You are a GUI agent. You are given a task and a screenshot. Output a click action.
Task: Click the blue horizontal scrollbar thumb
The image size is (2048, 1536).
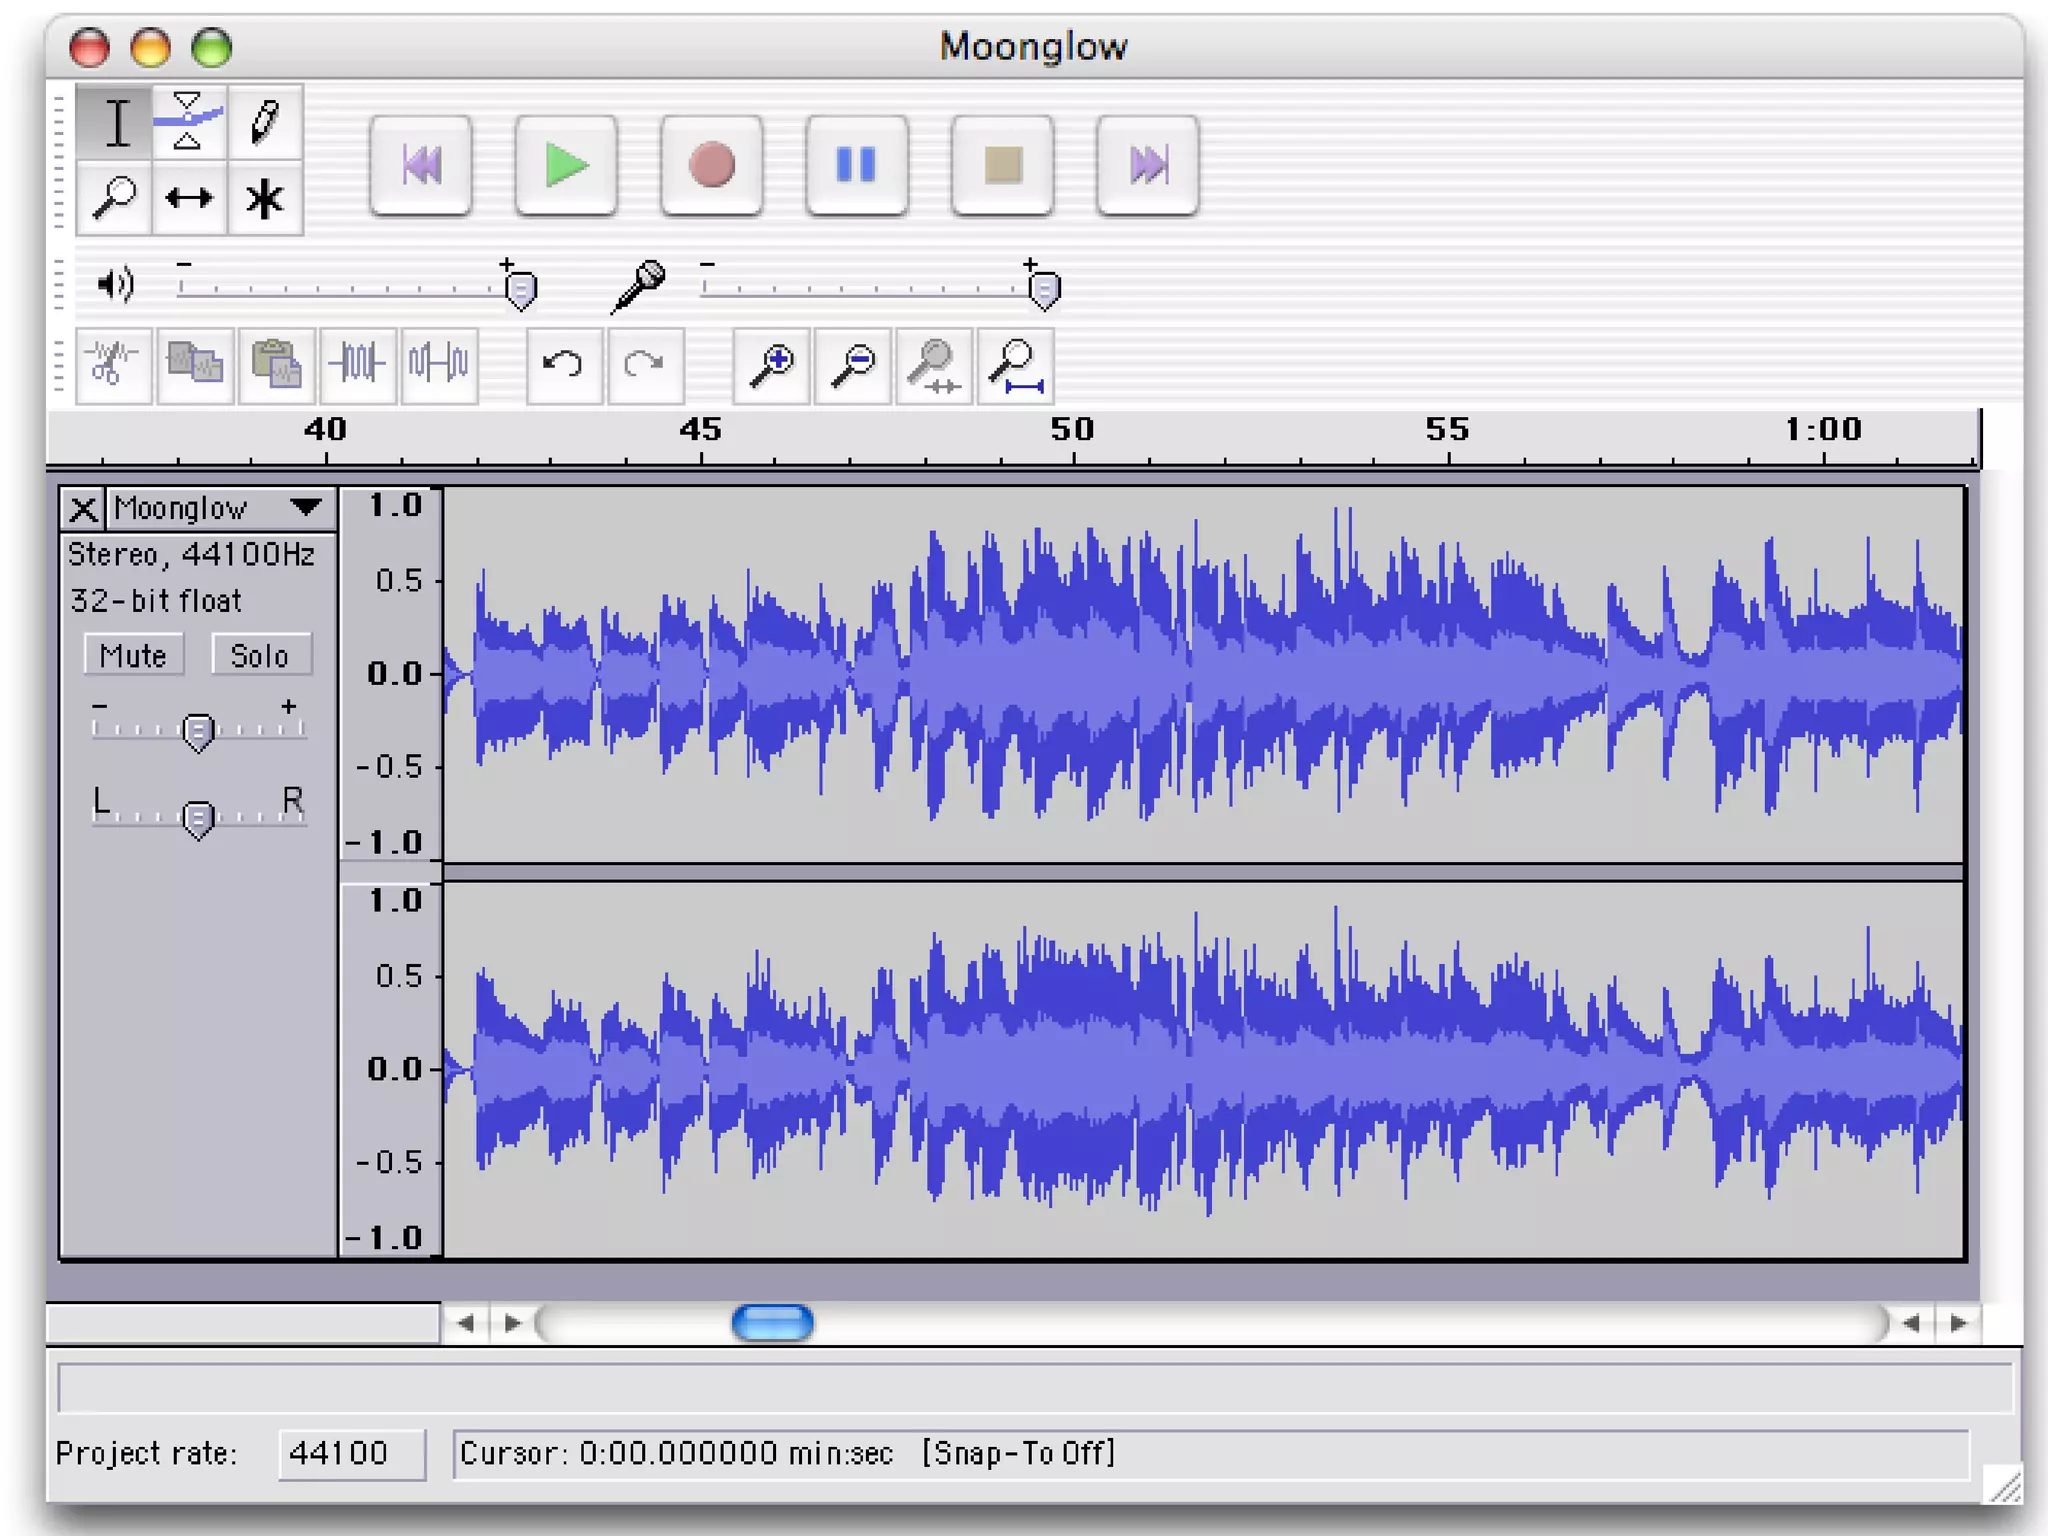(x=772, y=1323)
